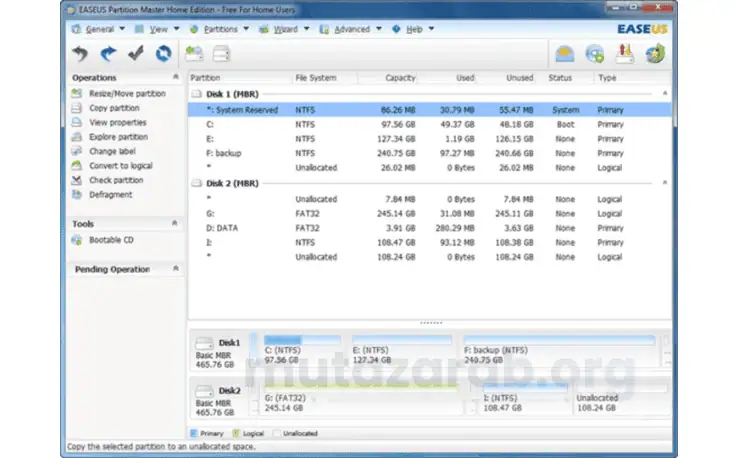Click the Copy partition link
Viewport: 738px width, 458px height.
click(x=114, y=108)
